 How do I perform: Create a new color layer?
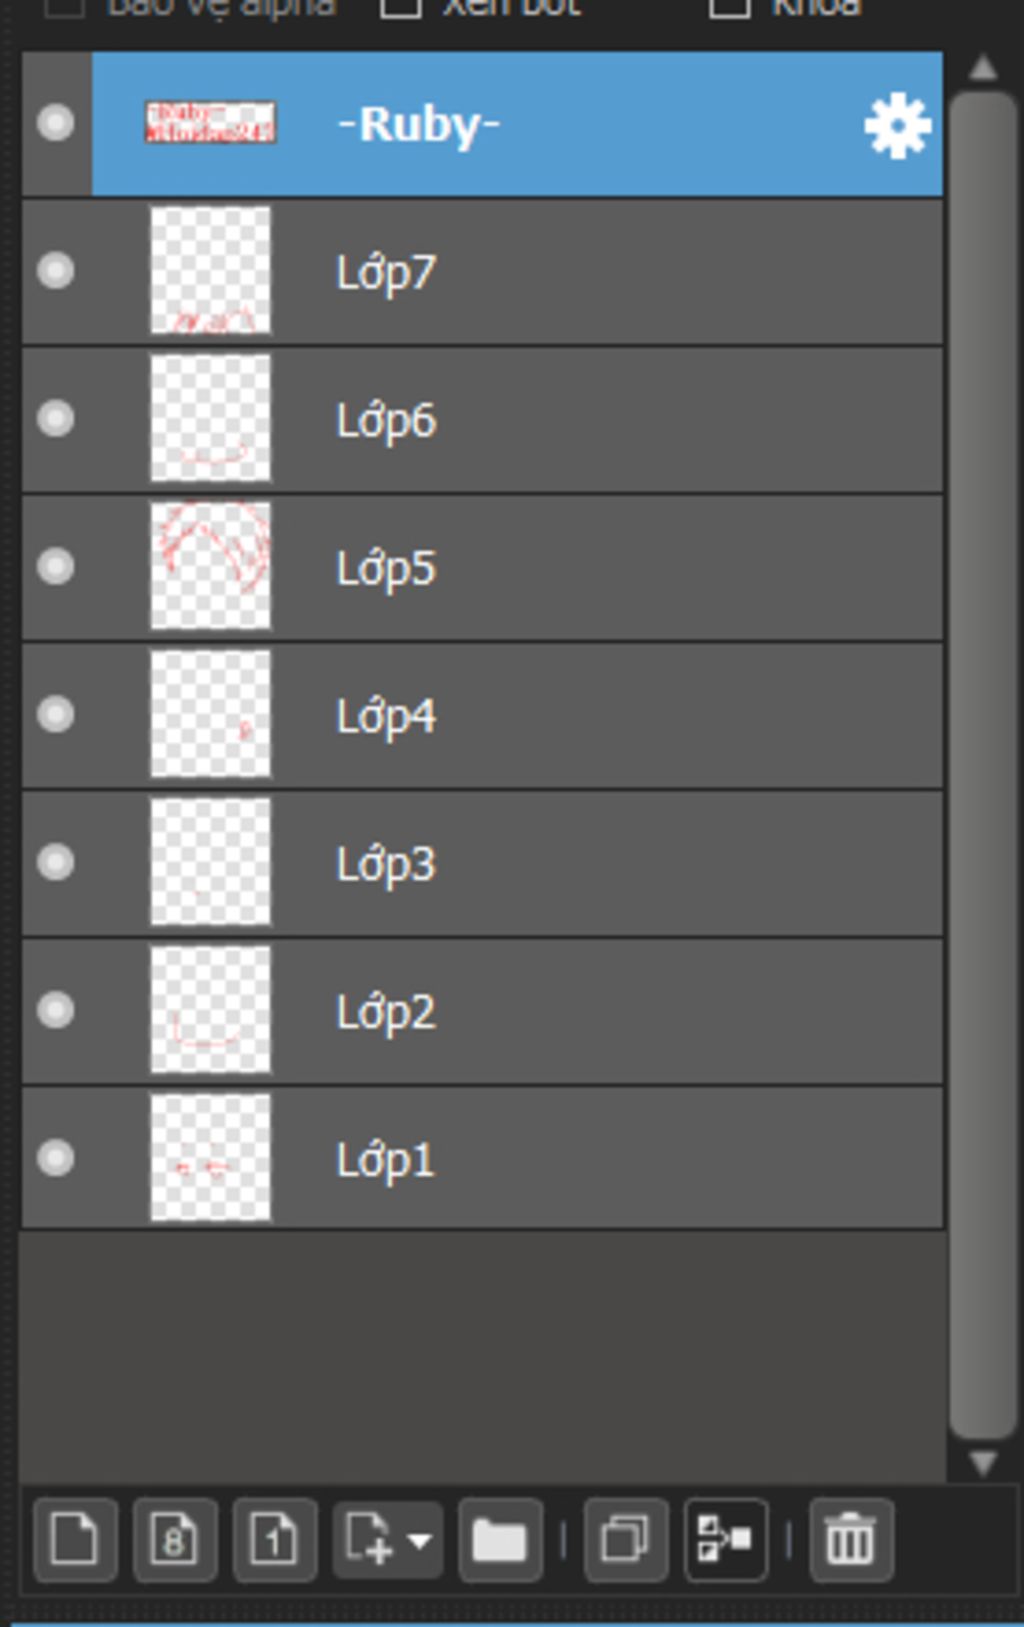pos(75,1539)
